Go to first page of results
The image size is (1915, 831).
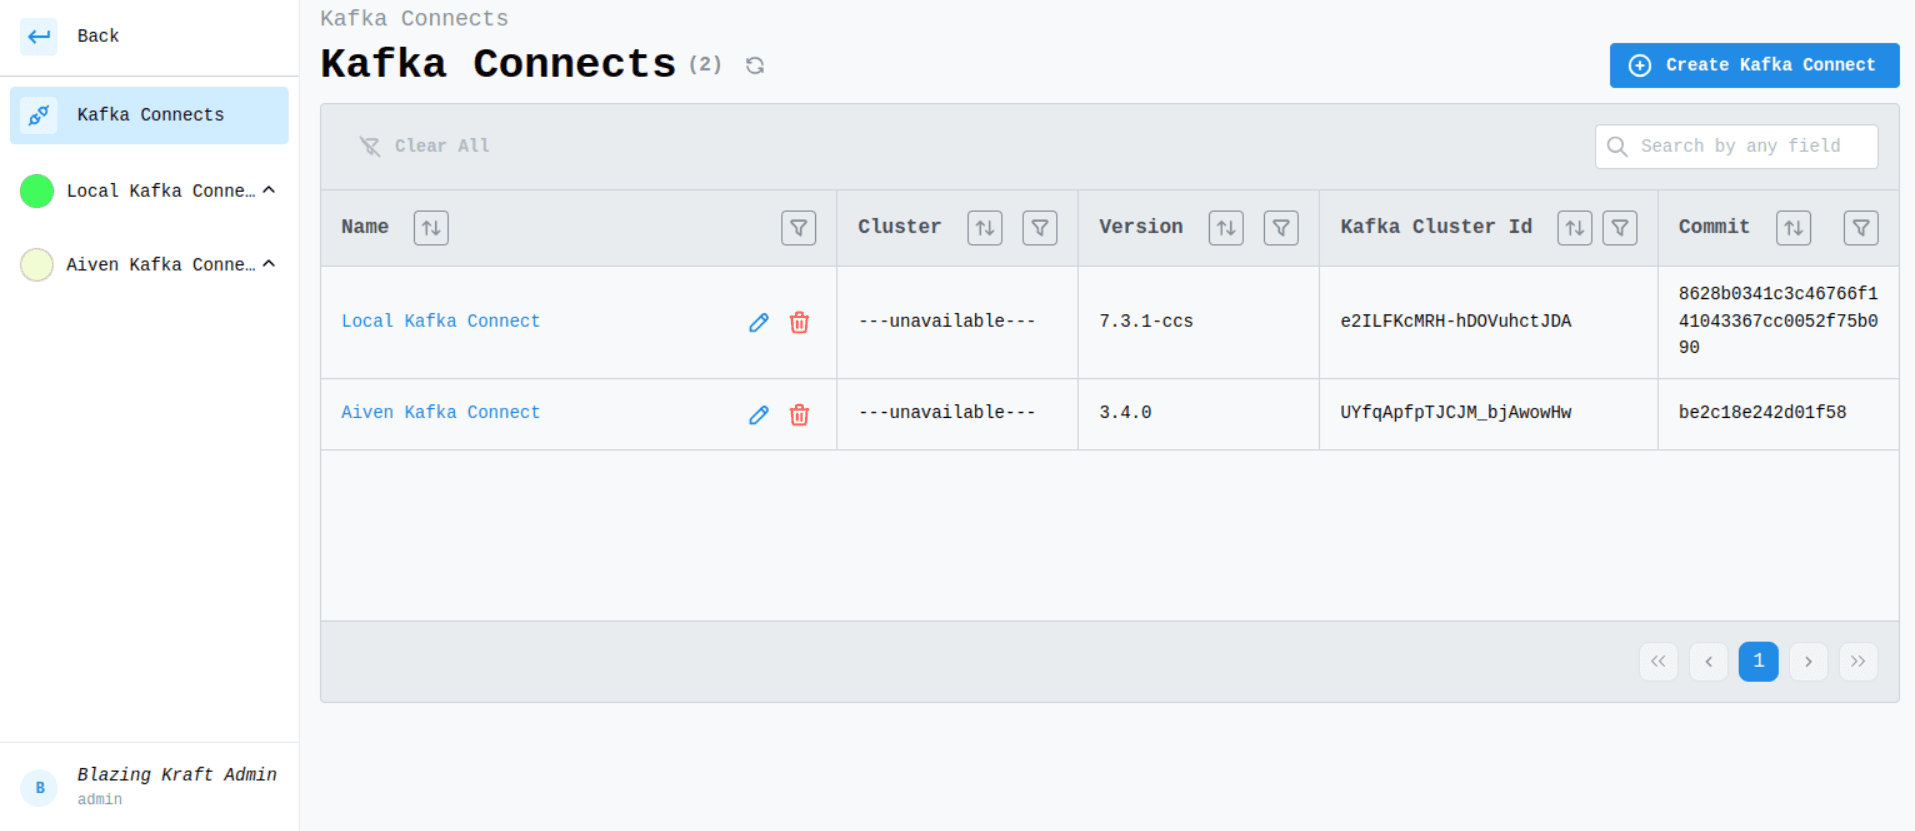[x=1659, y=661]
